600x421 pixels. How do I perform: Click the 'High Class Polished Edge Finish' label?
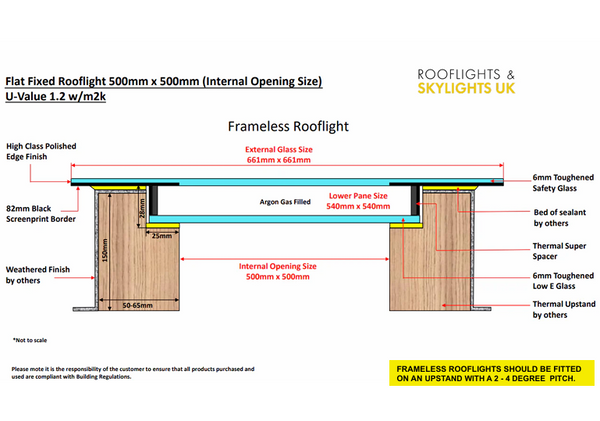tap(41, 152)
